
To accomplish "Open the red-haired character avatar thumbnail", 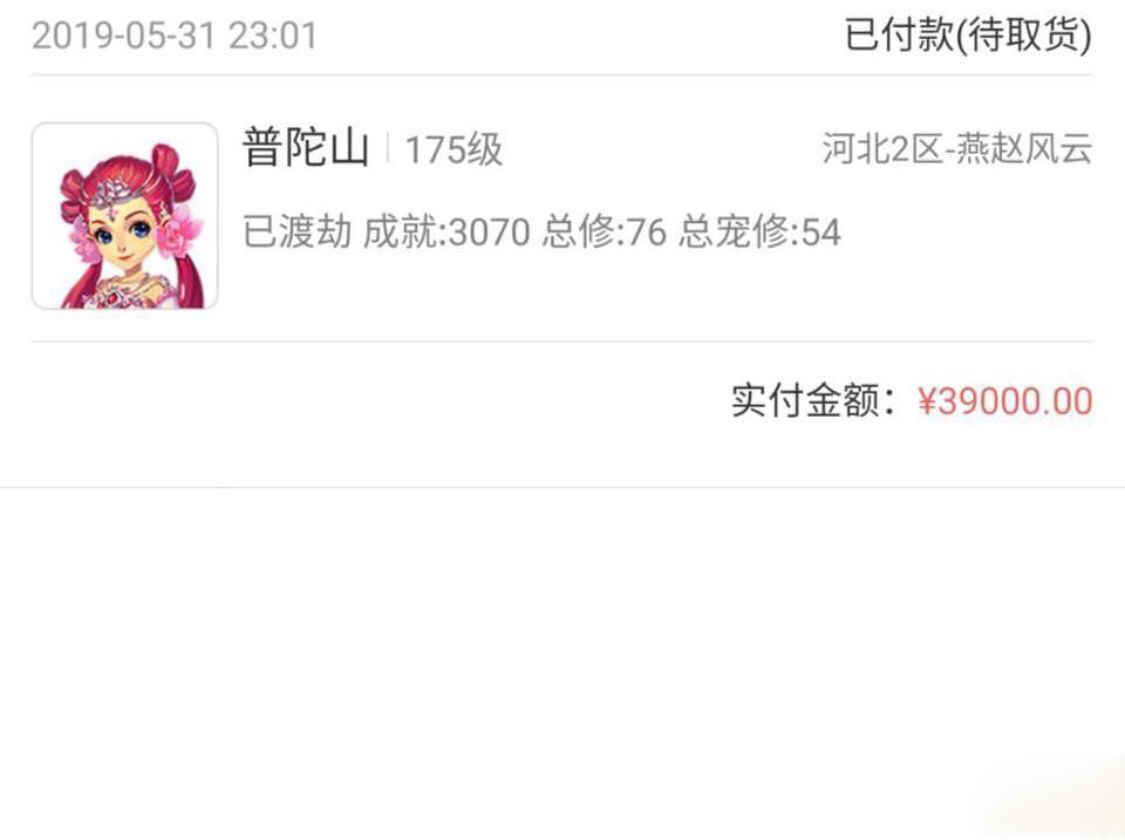I will tap(125, 216).
